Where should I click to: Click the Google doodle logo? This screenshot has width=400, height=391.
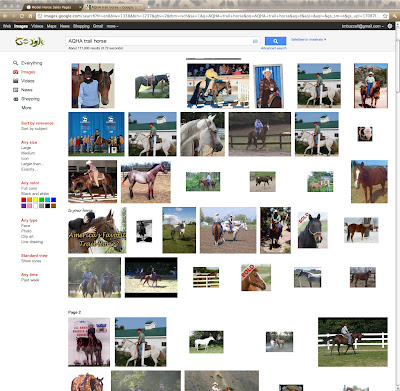point(30,42)
